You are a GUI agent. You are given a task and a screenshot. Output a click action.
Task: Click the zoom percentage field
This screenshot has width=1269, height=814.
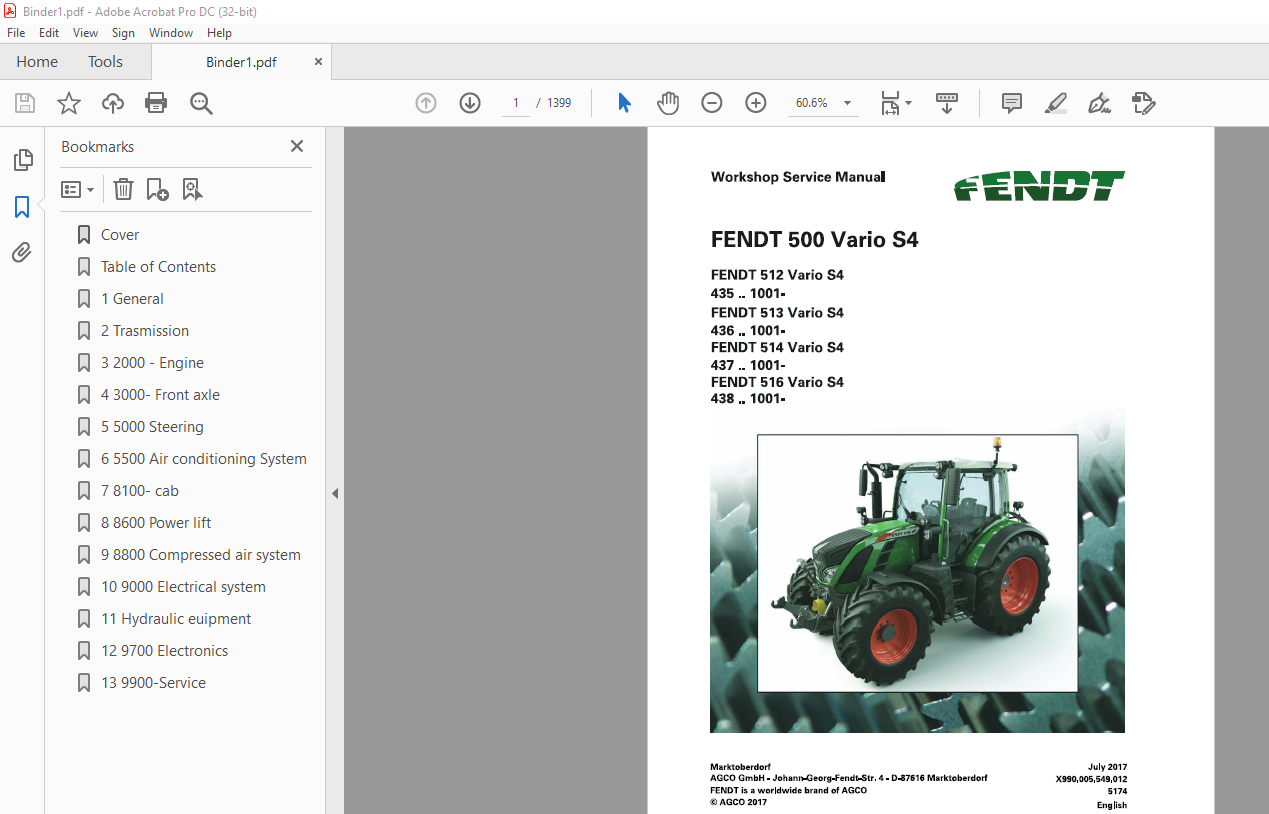click(x=812, y=103)
